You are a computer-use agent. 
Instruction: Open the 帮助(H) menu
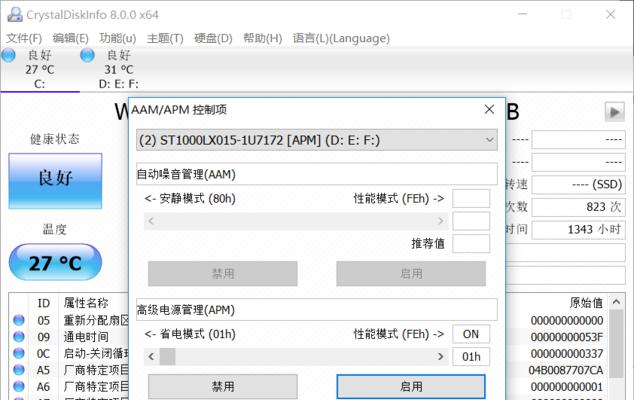[x=262, y=38]
